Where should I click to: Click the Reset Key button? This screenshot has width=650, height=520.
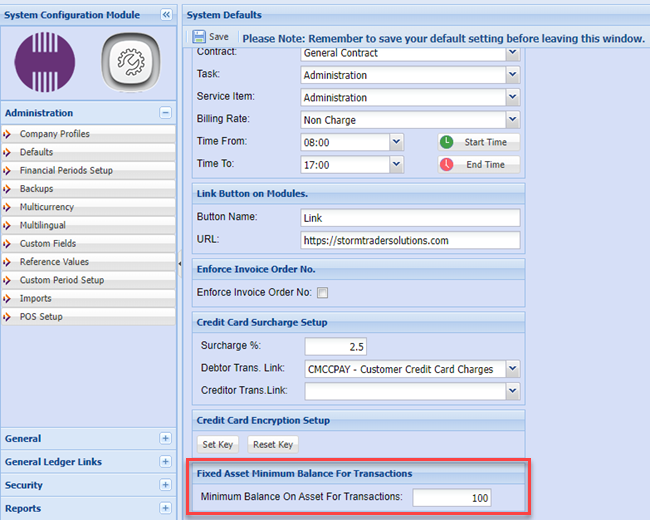[273, 445]
